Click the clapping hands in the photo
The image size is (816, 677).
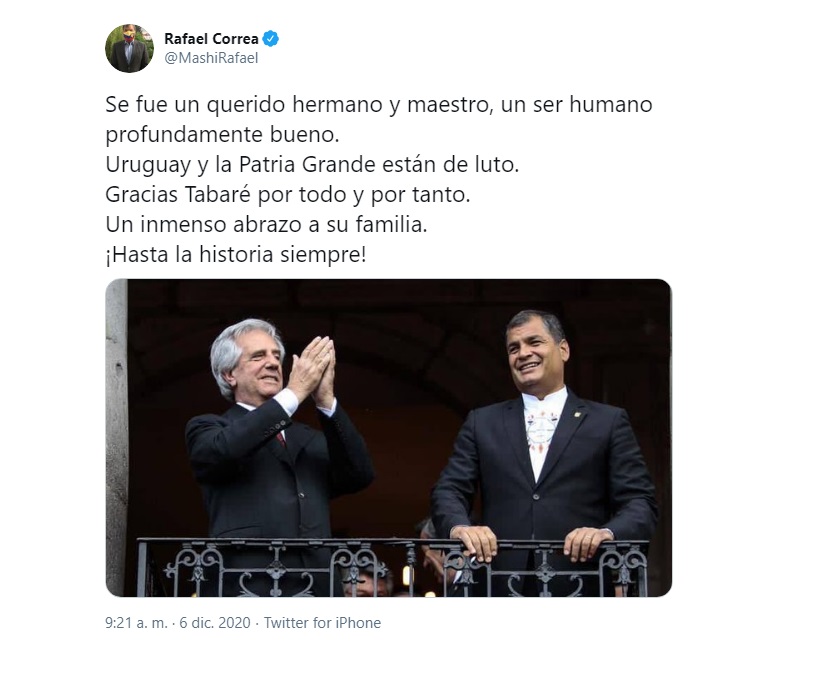click(312, 371)
